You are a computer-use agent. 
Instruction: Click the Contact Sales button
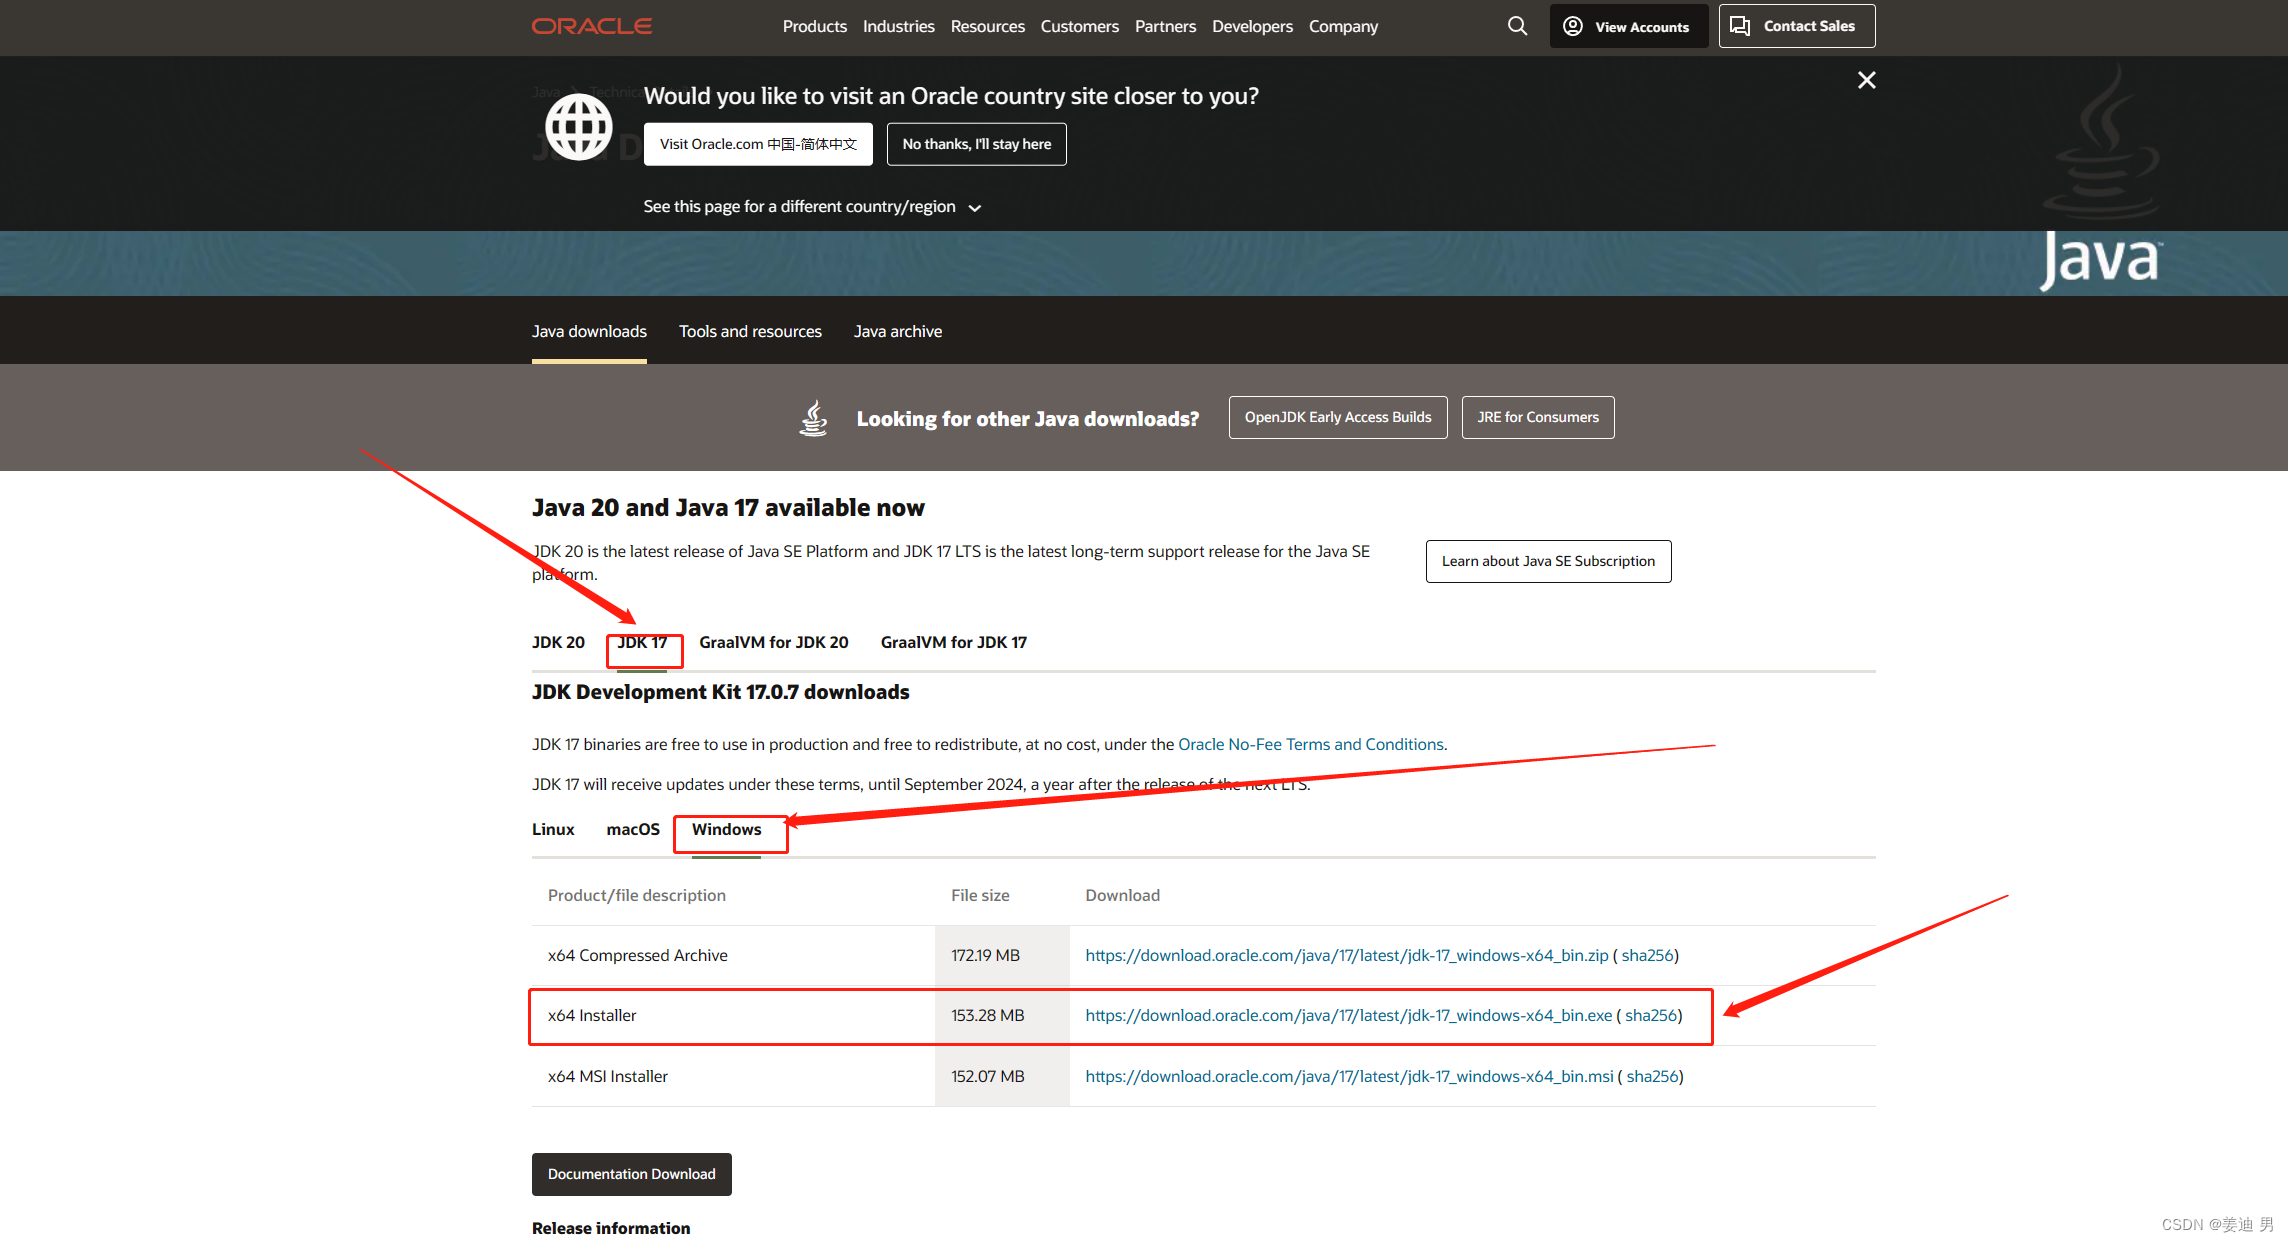point(1796,26)
